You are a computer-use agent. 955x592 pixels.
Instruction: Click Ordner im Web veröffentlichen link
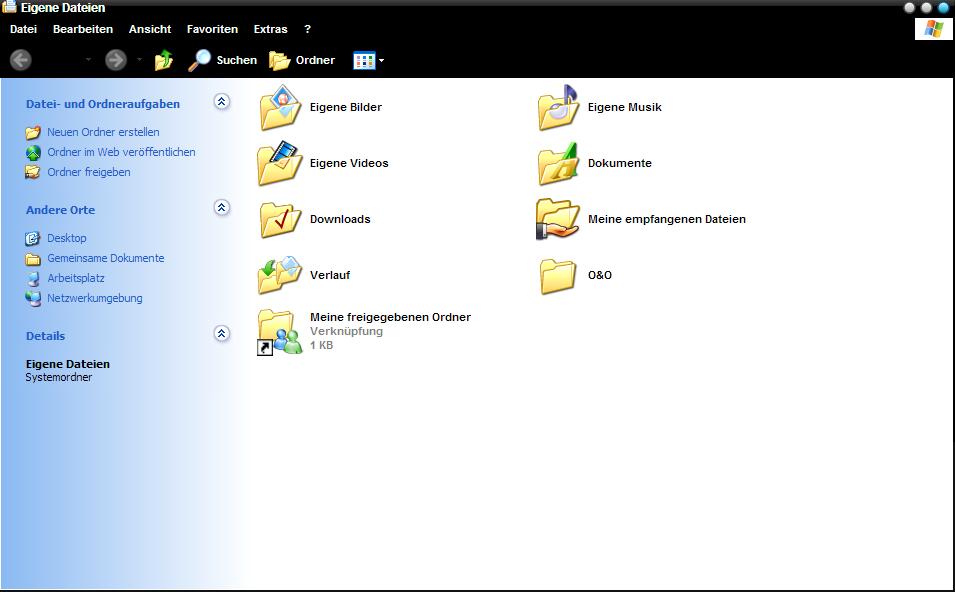(121, 152)
